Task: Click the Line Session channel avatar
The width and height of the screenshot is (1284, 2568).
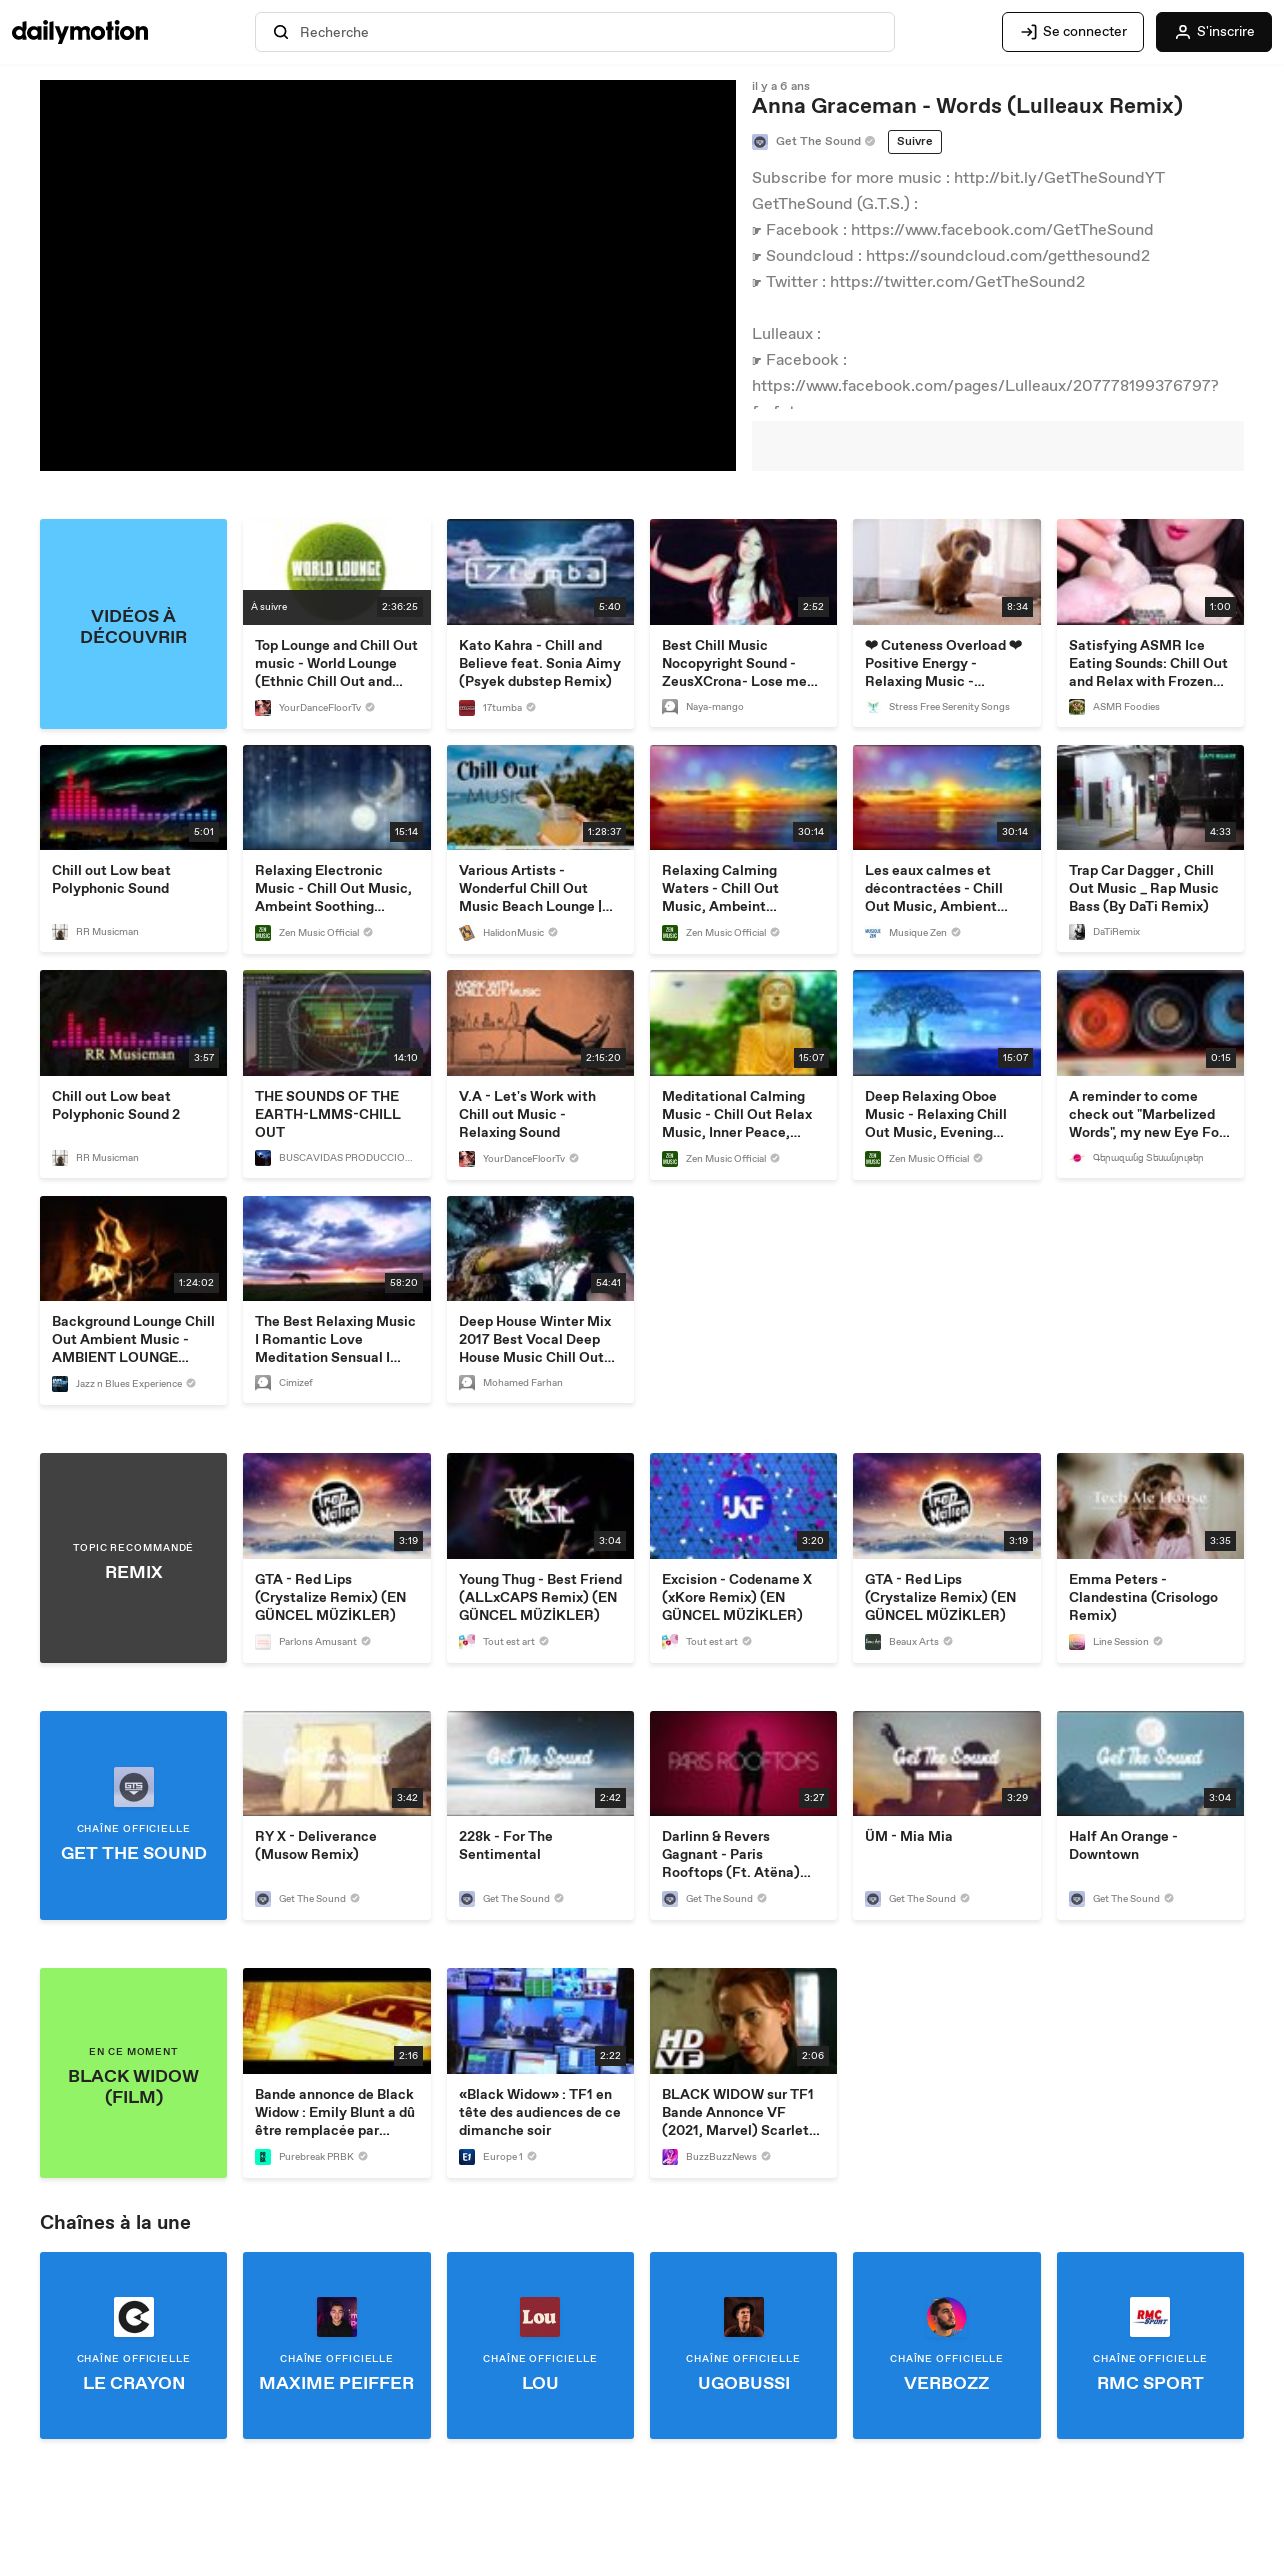Action: click(x=1077, y=1642)
